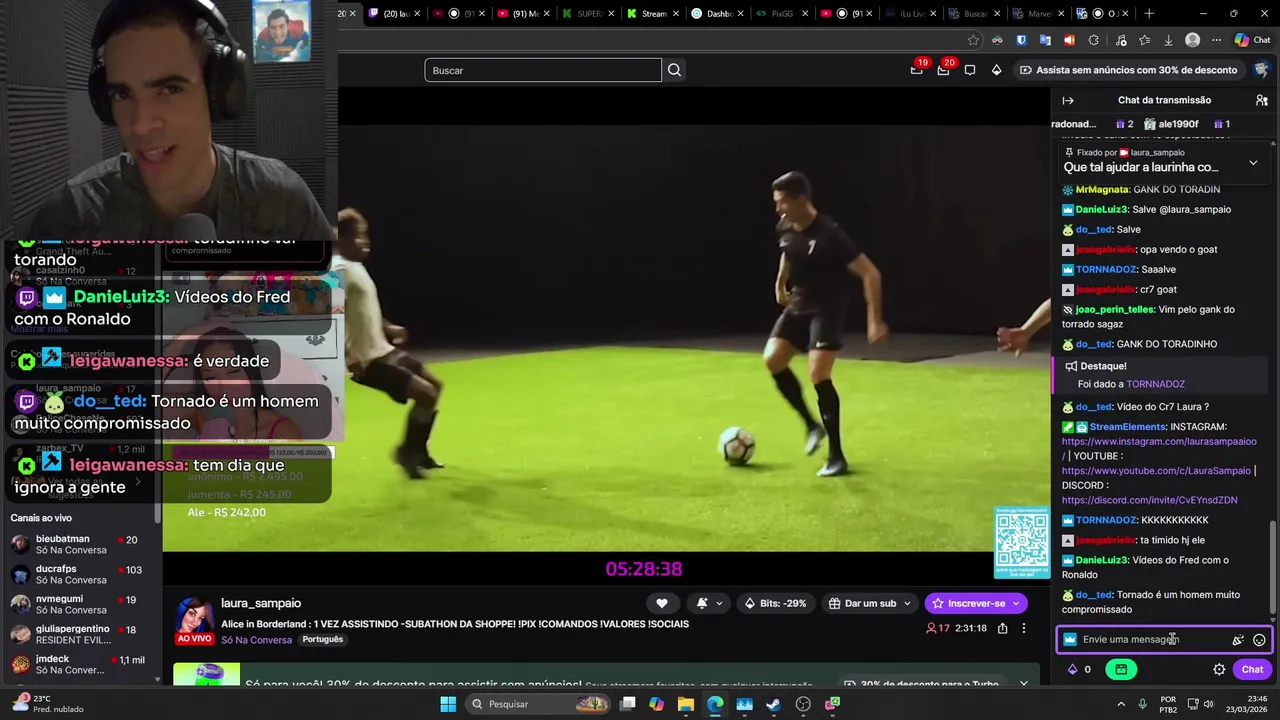Open the Twitch inbox icon with 20 badge
1280x720 pixels.
click(943, 70)
